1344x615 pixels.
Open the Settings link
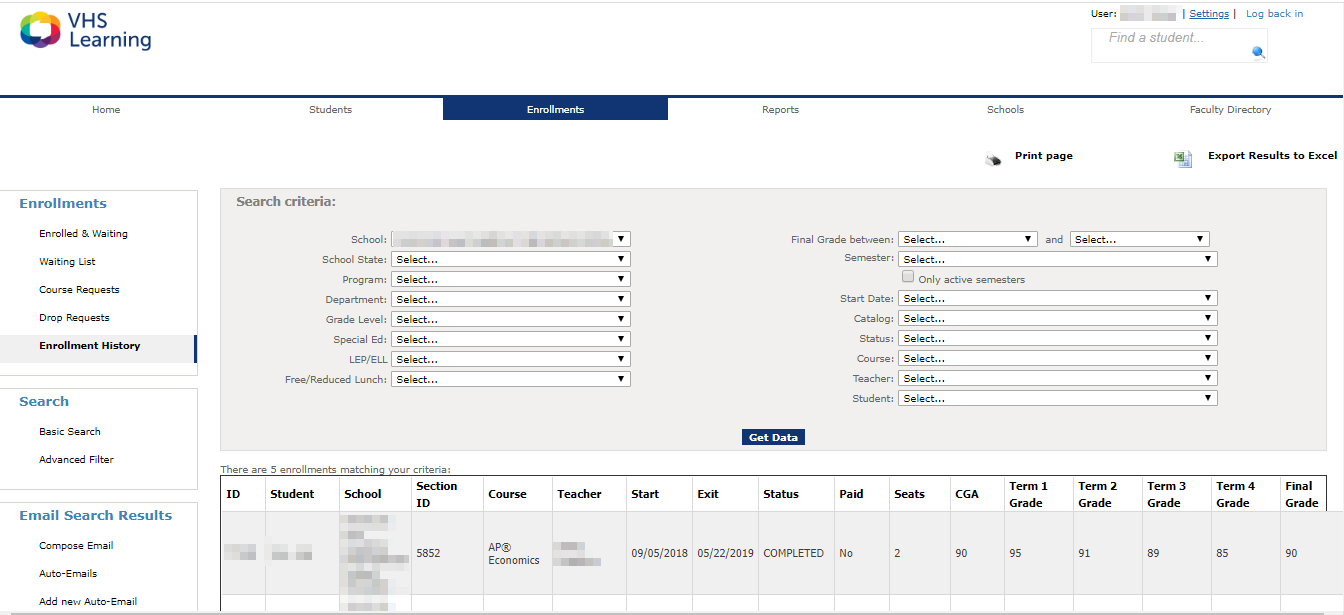[1209, 14]
